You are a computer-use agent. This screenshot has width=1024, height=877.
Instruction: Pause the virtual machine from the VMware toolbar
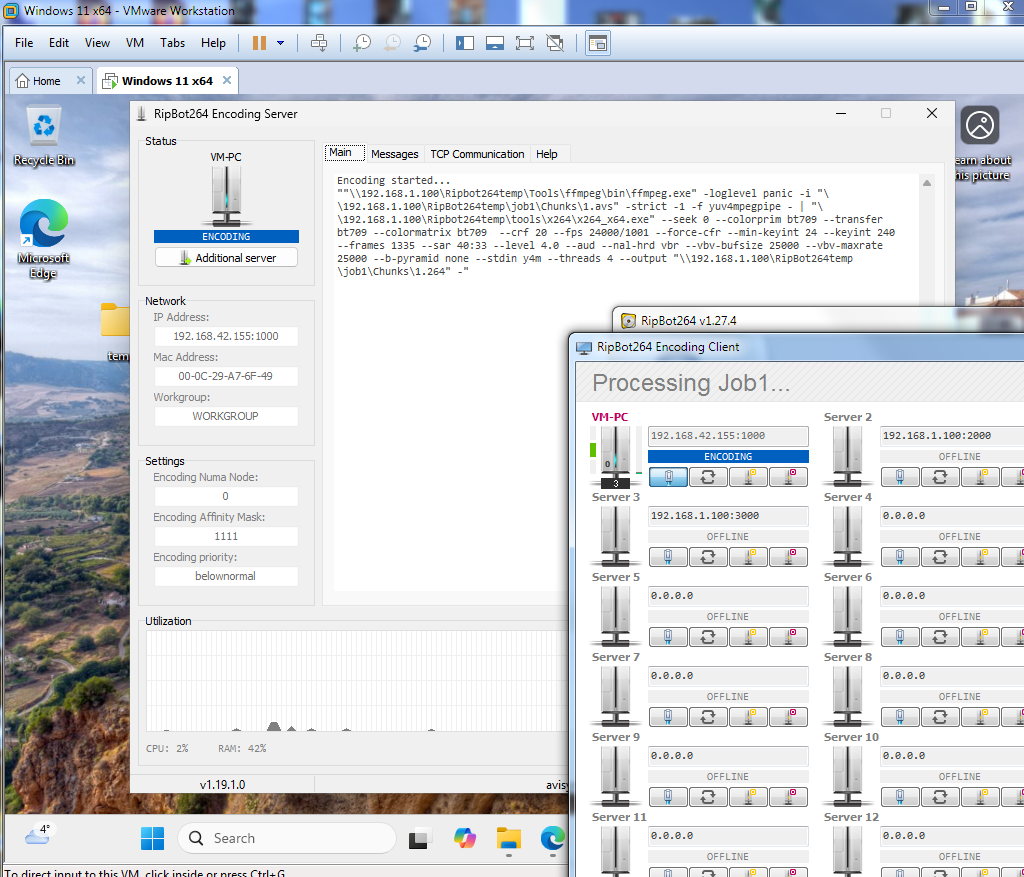[259, 43]
